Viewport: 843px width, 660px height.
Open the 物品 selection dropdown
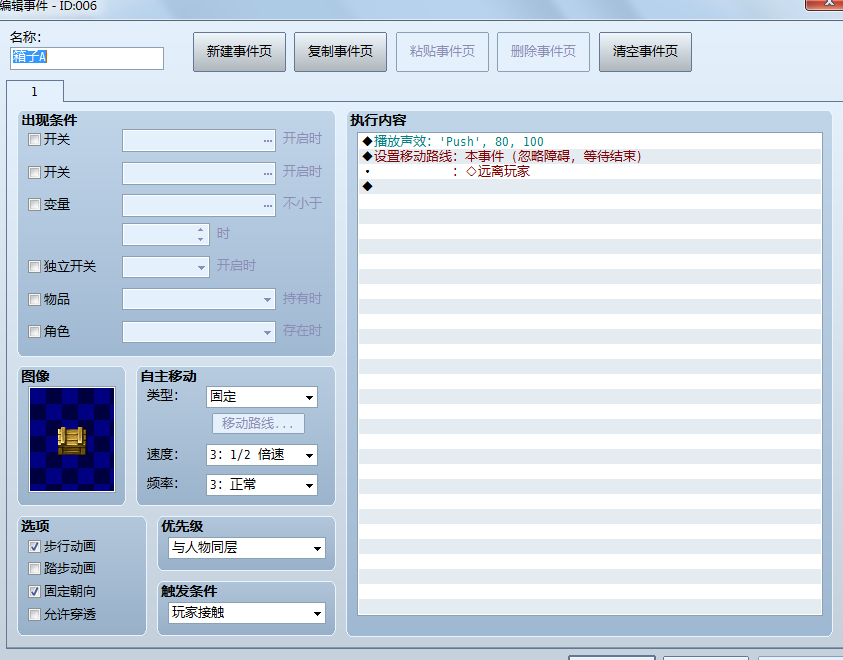199,299
